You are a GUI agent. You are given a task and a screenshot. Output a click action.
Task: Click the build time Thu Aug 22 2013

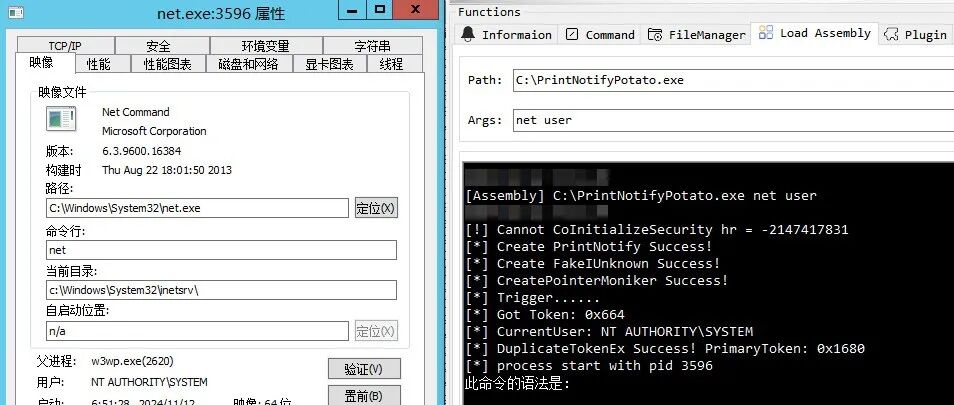click(x=167, y=170)
